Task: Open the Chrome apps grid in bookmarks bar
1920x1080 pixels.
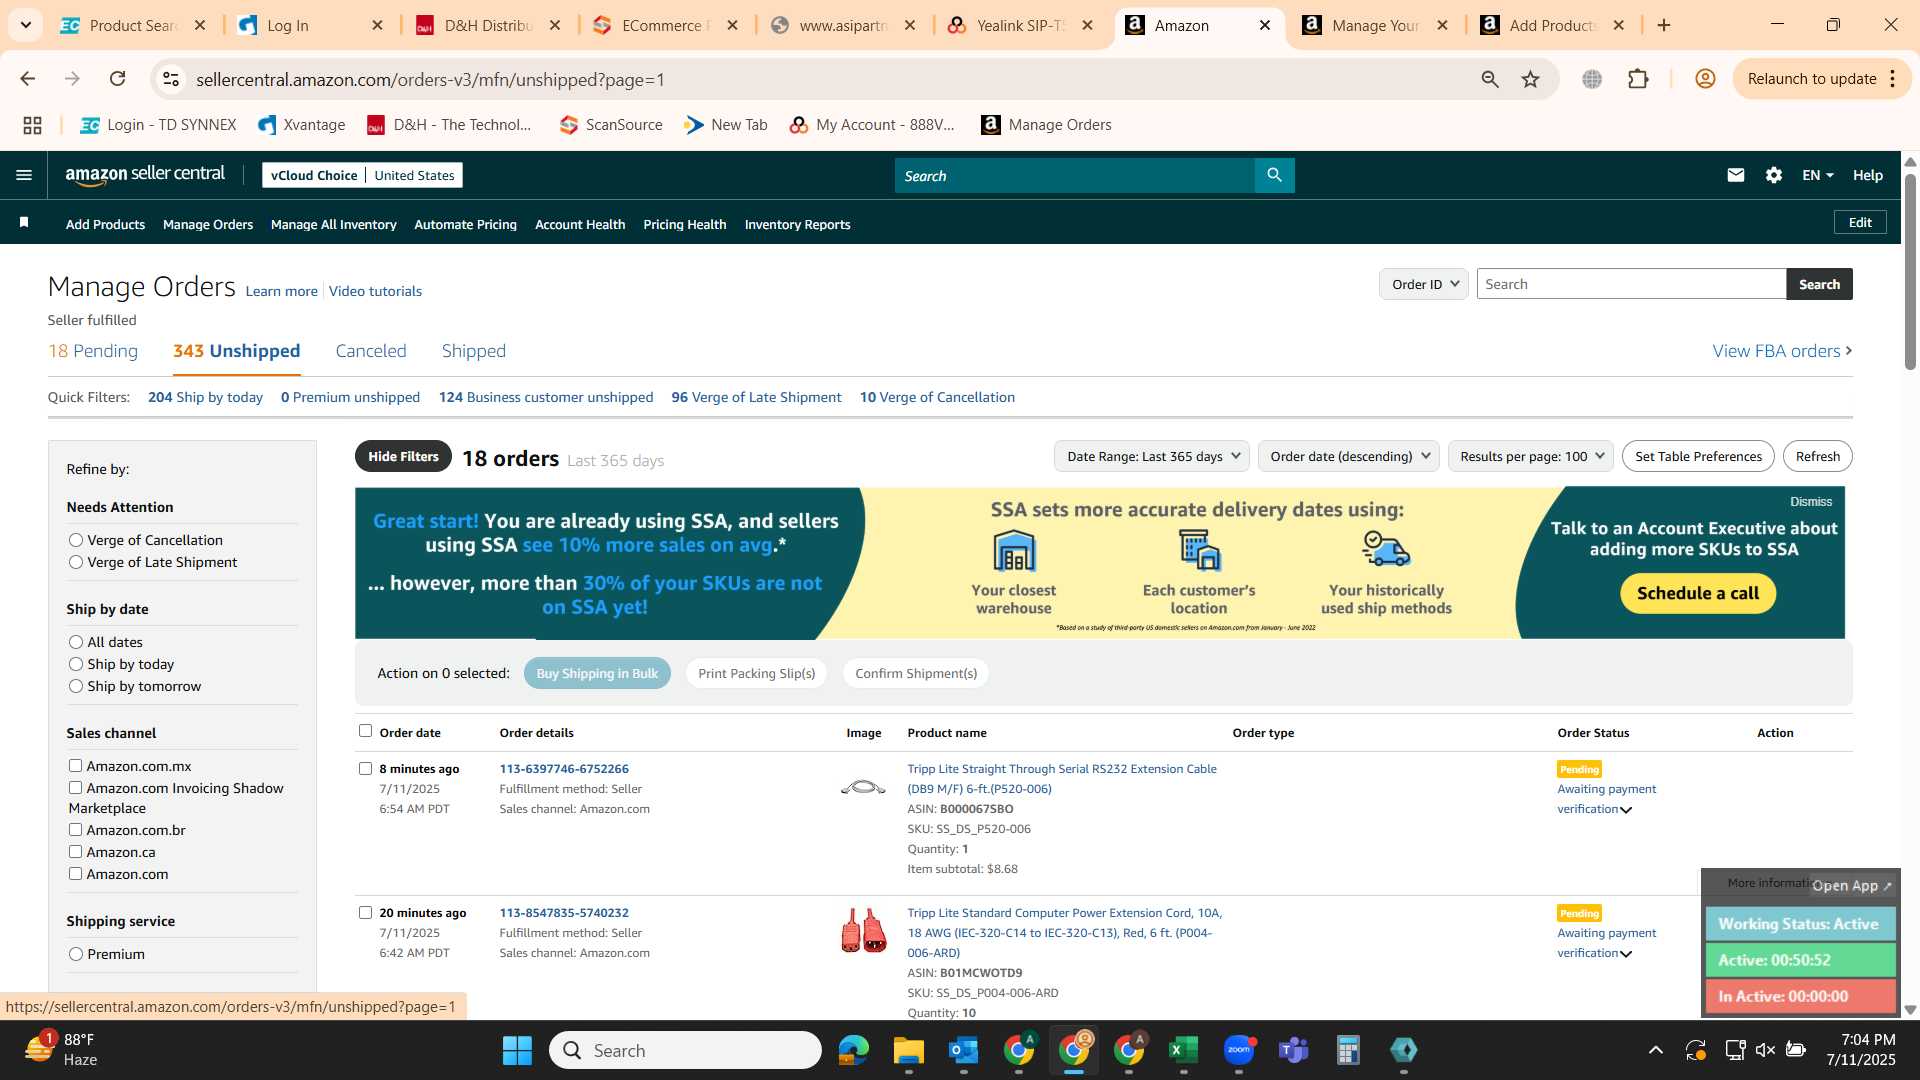Action: pos(32,125)
